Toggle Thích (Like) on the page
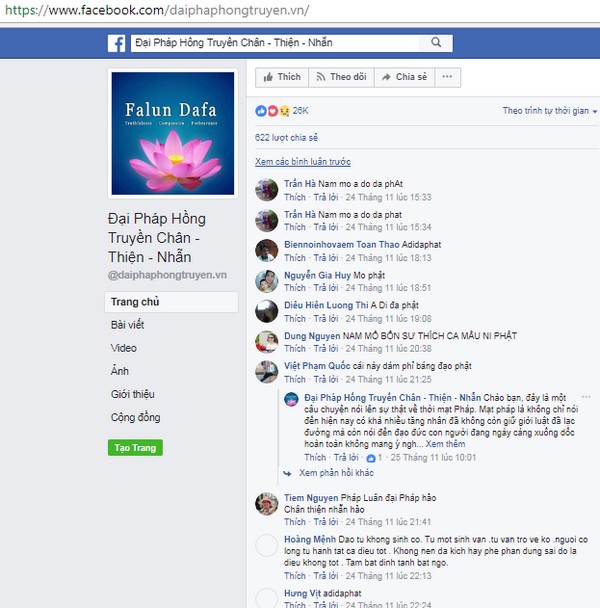The width and height of the screenshot is (600, 608). coord(282,77)
